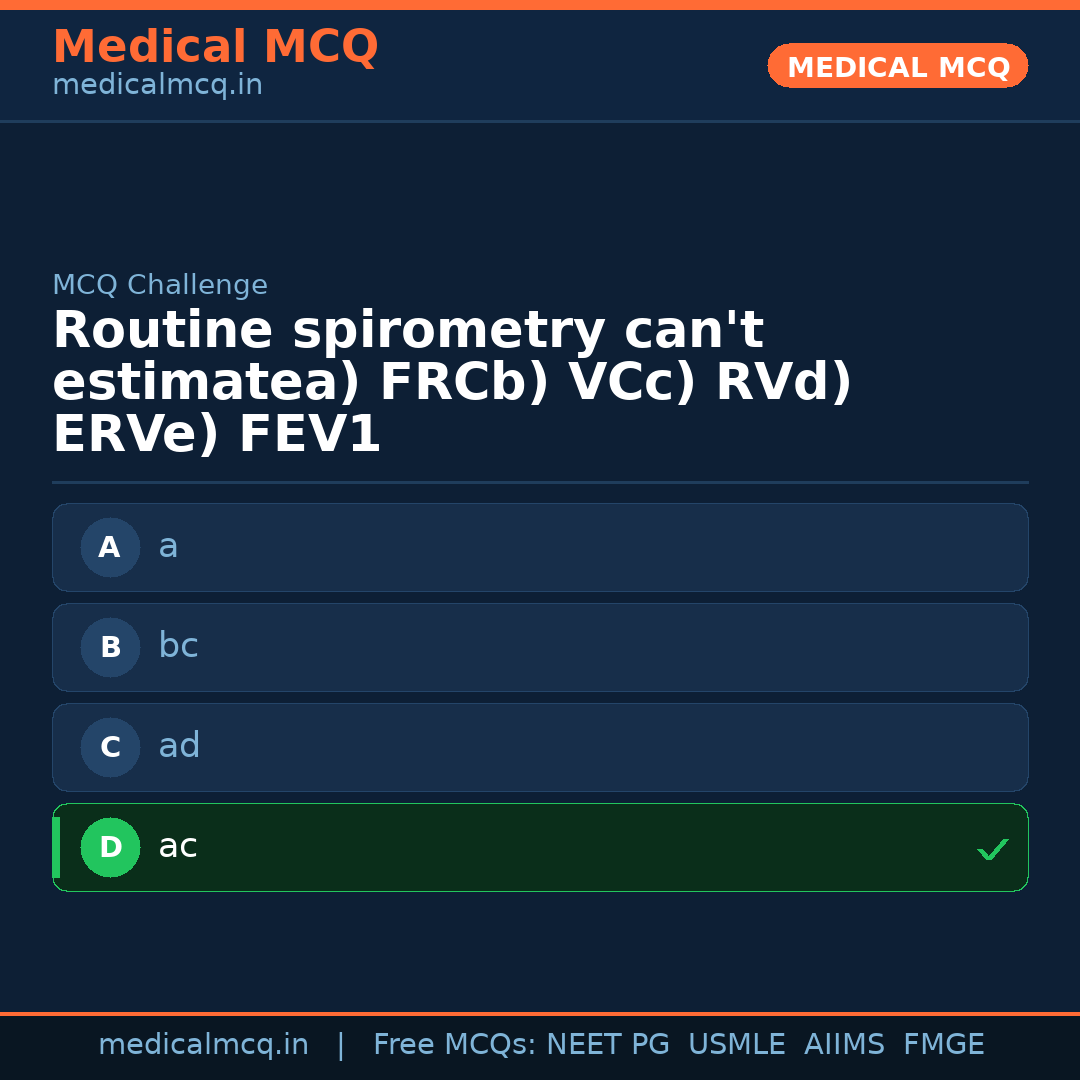This screenshot has height=1080, width=1080.
Task: Open the medicalmcq.in link under the logo
Action: point(157,84)
